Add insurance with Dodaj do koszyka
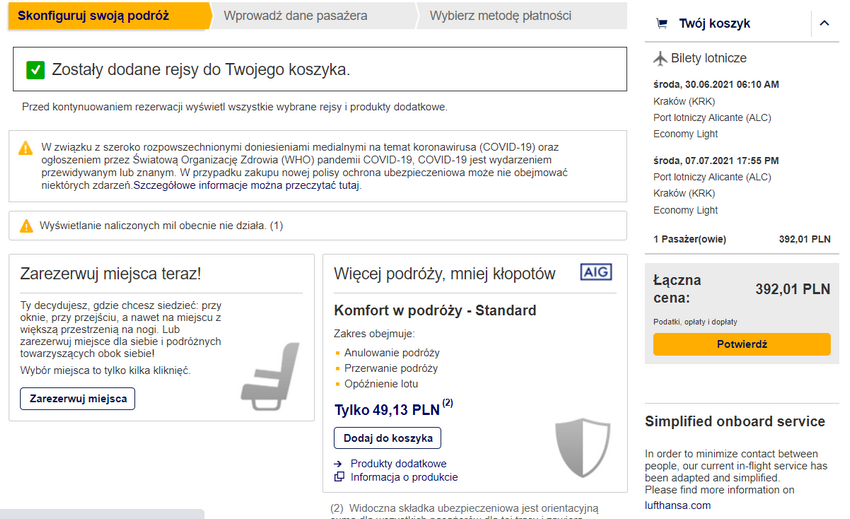The height and width of the screenshot is (519, 850). click(x=388, y=438)
